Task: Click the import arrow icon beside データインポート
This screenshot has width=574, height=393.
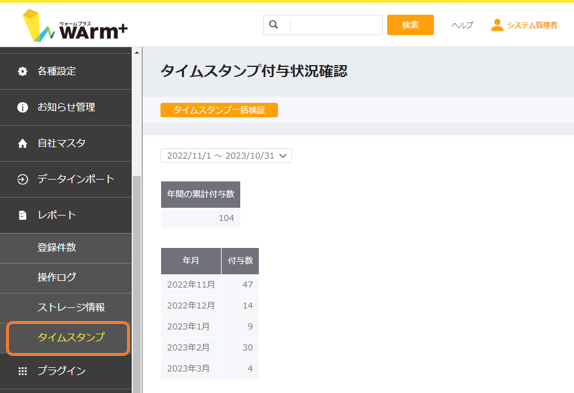Action: click(x=23, y=179)
